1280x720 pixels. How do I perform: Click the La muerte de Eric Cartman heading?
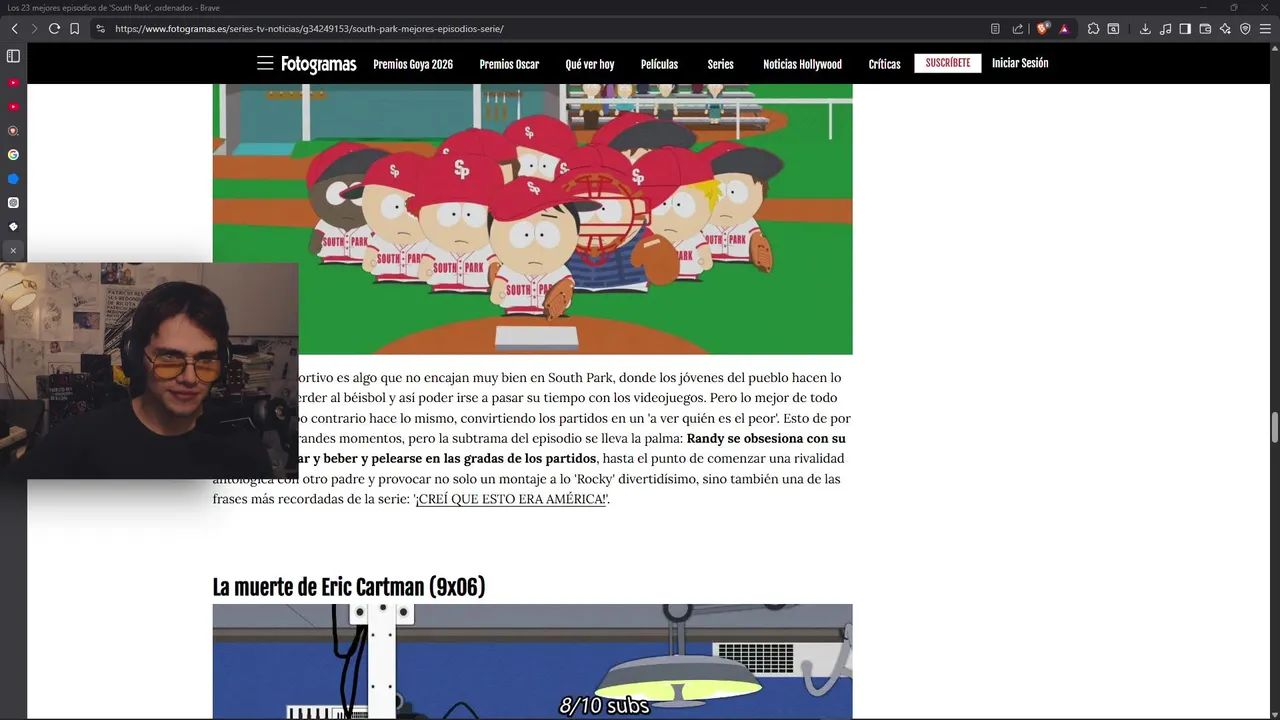pyautogui.click(x=348, y=587)
